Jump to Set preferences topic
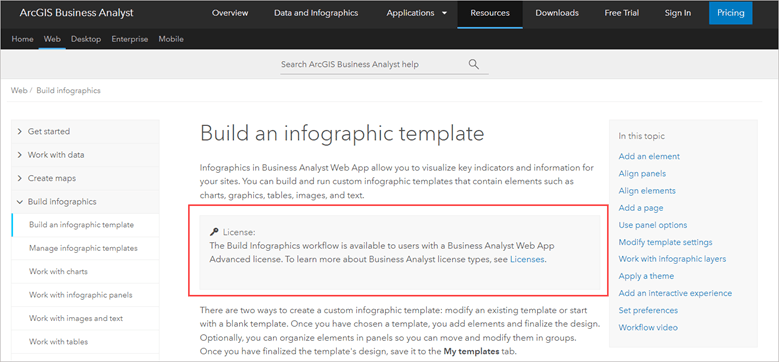The image size is (779, 362). pyautogui.click(x=648, y=310)
